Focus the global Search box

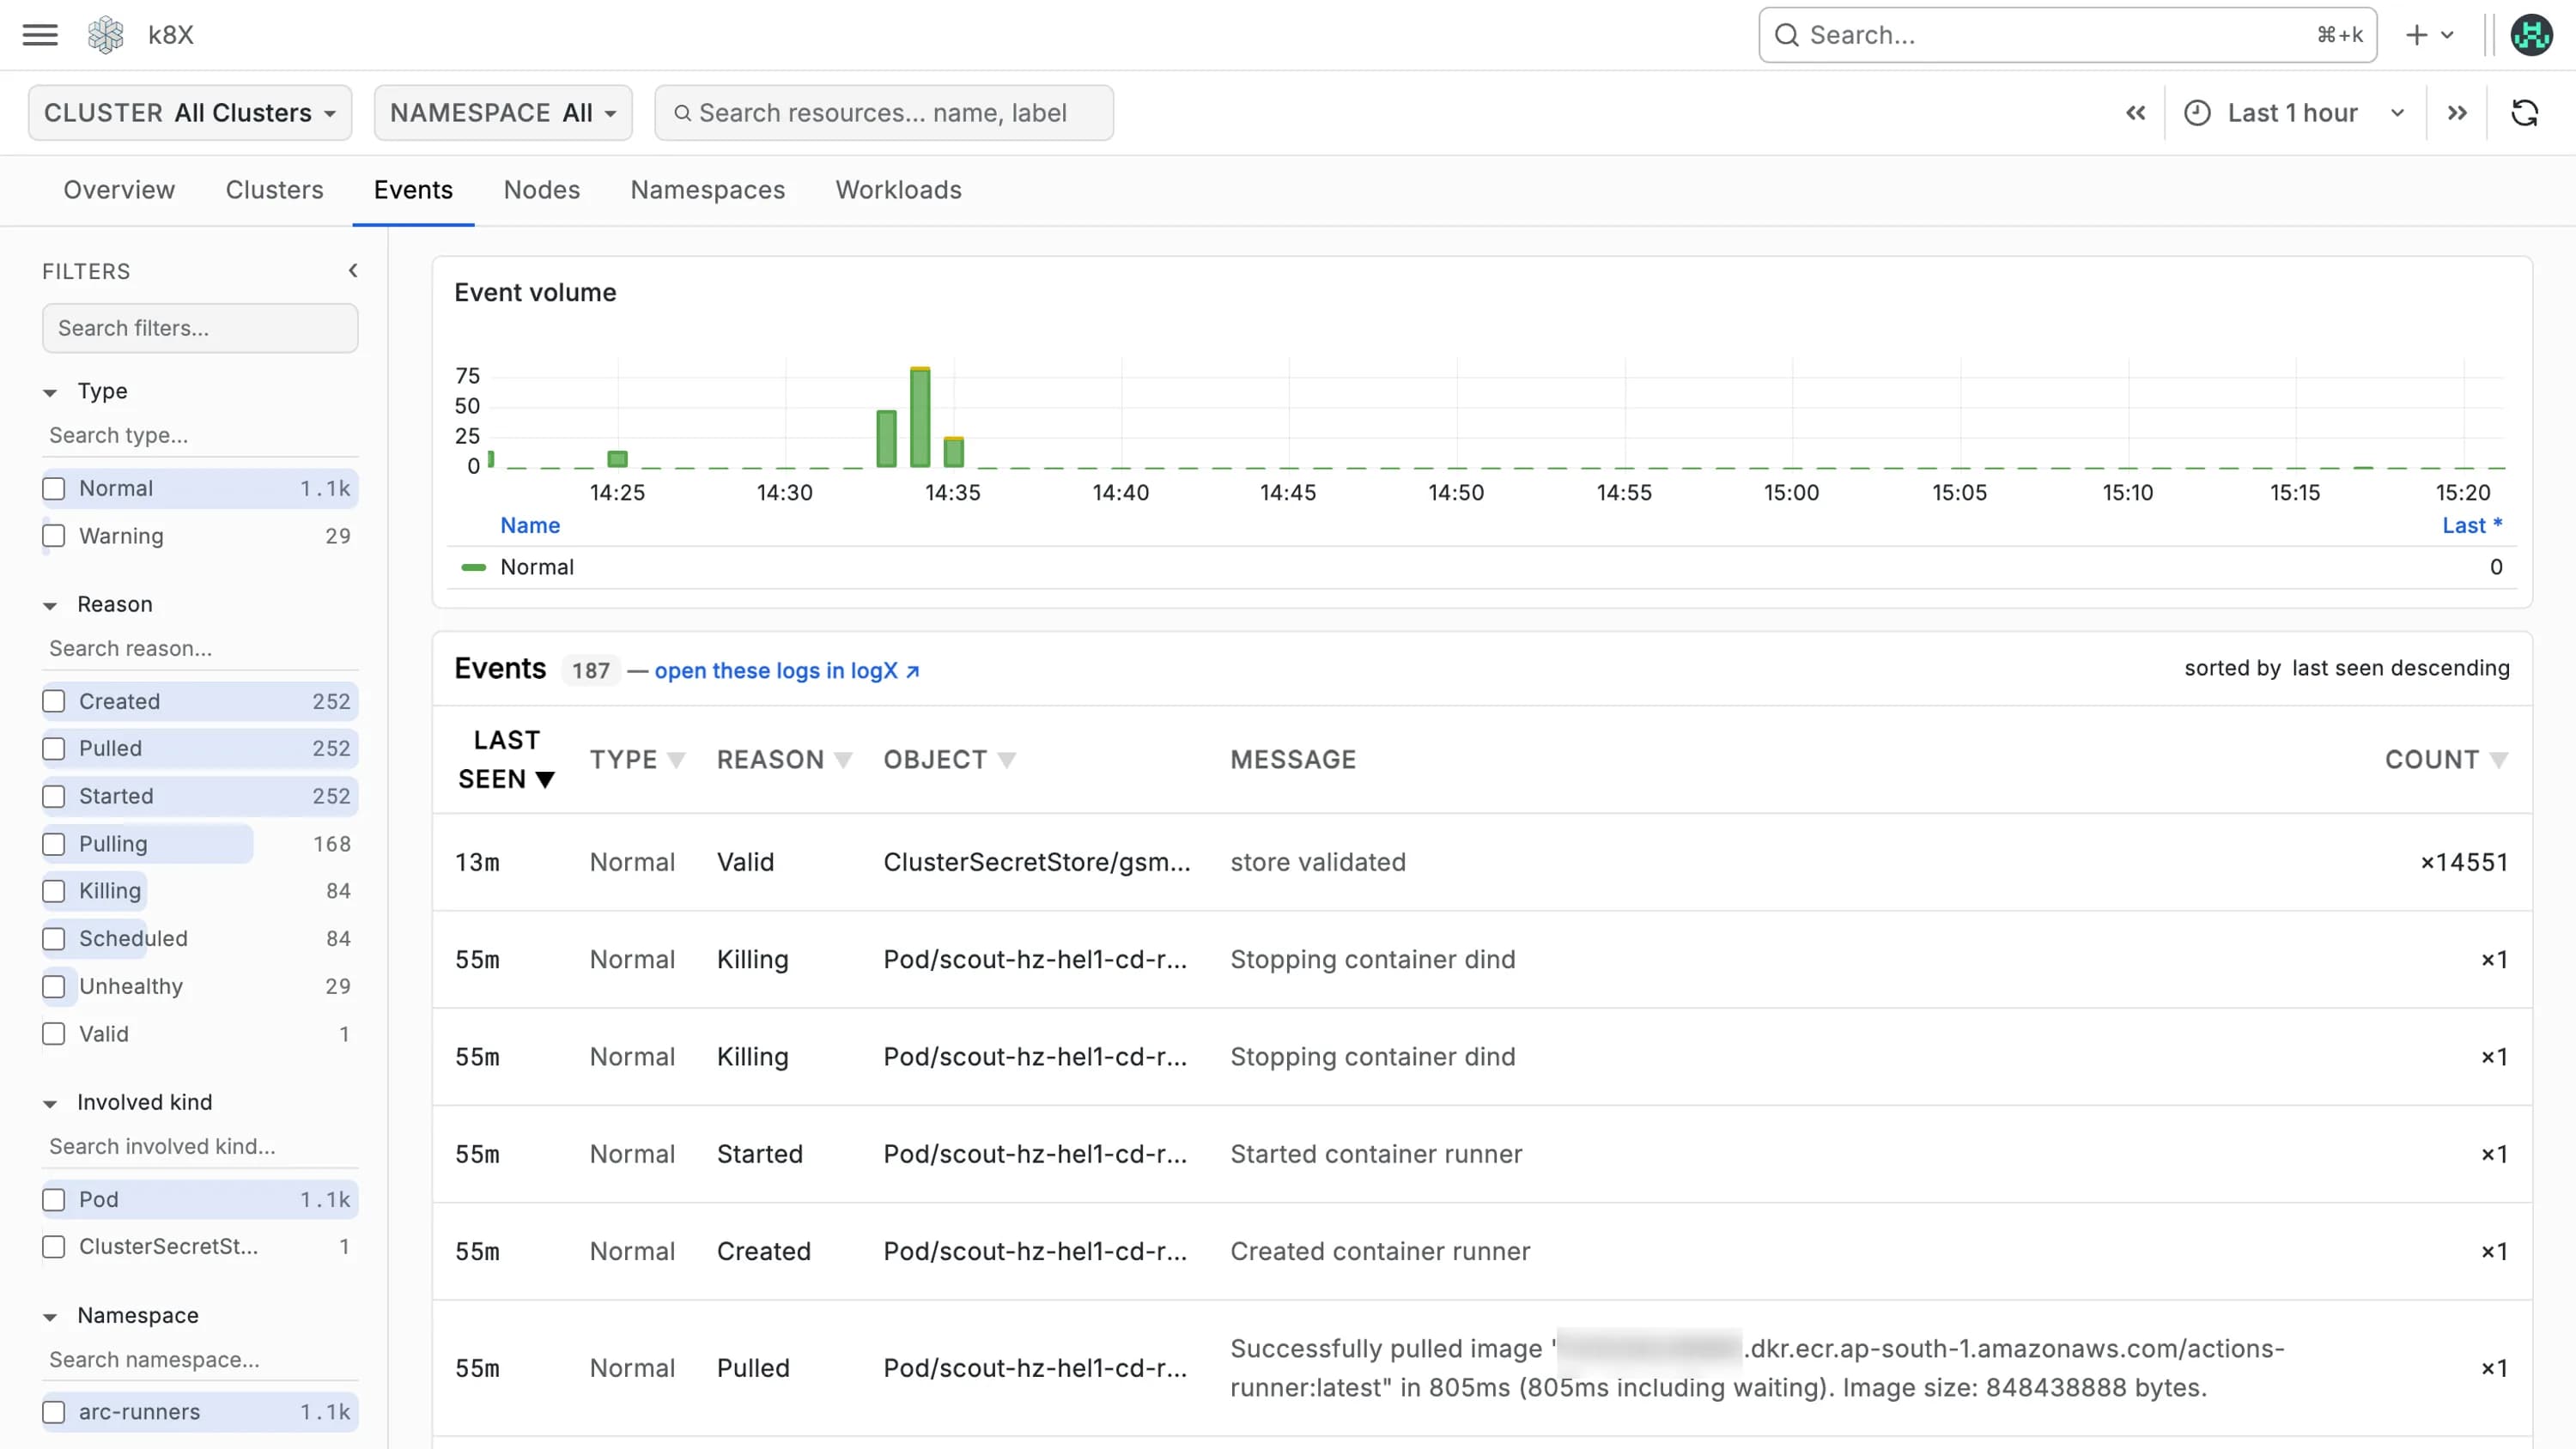point(2067,35)
